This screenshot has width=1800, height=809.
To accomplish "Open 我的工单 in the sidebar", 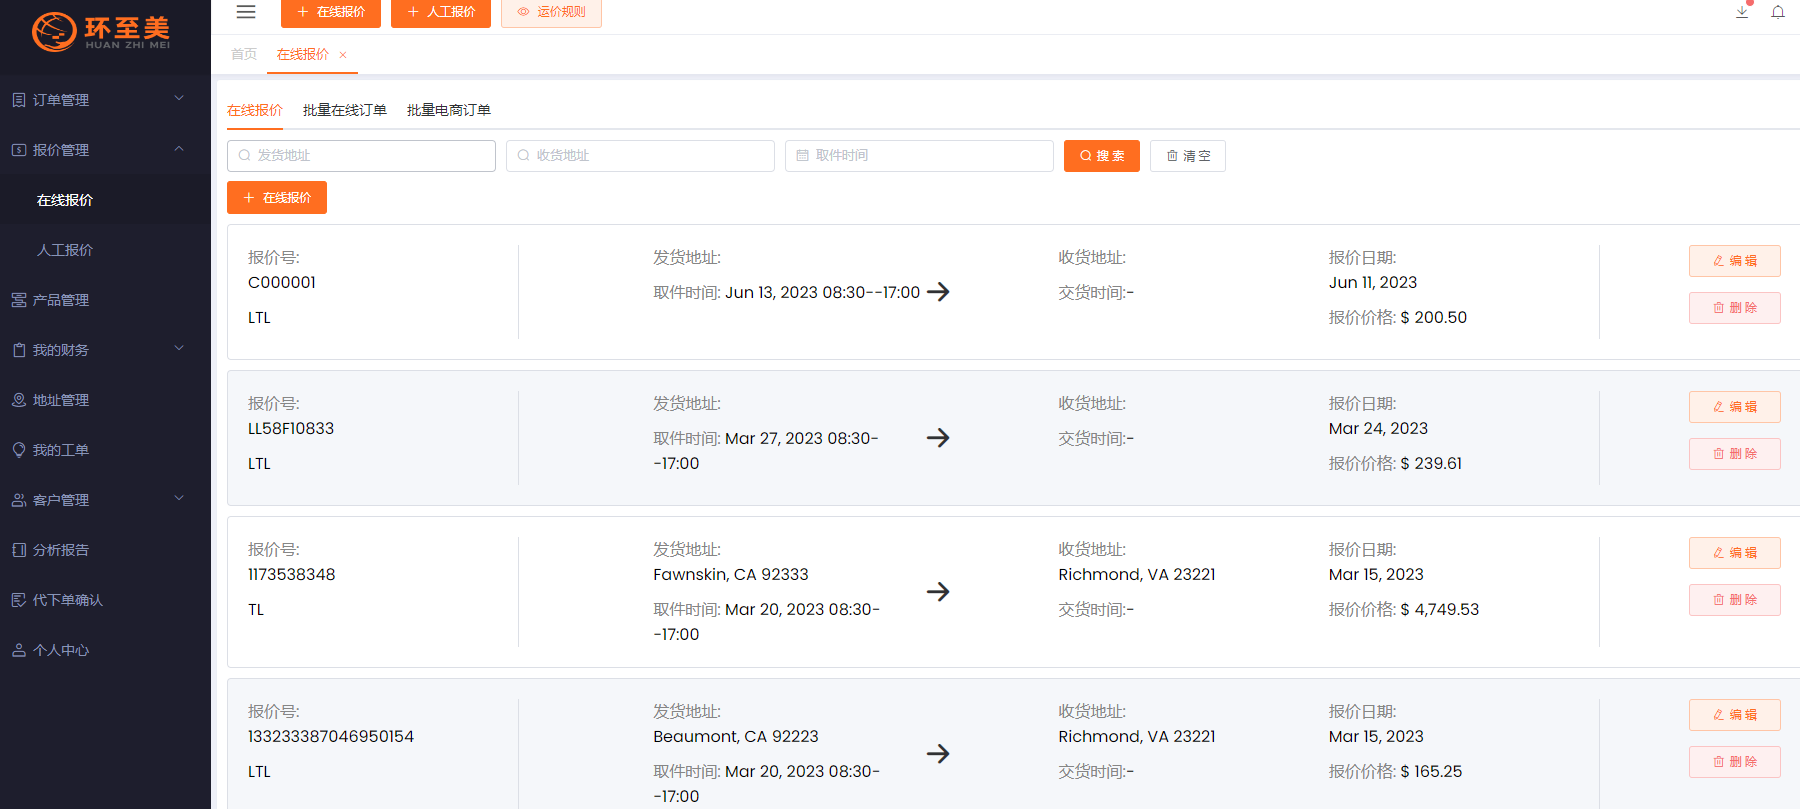I will pos(61,450).
